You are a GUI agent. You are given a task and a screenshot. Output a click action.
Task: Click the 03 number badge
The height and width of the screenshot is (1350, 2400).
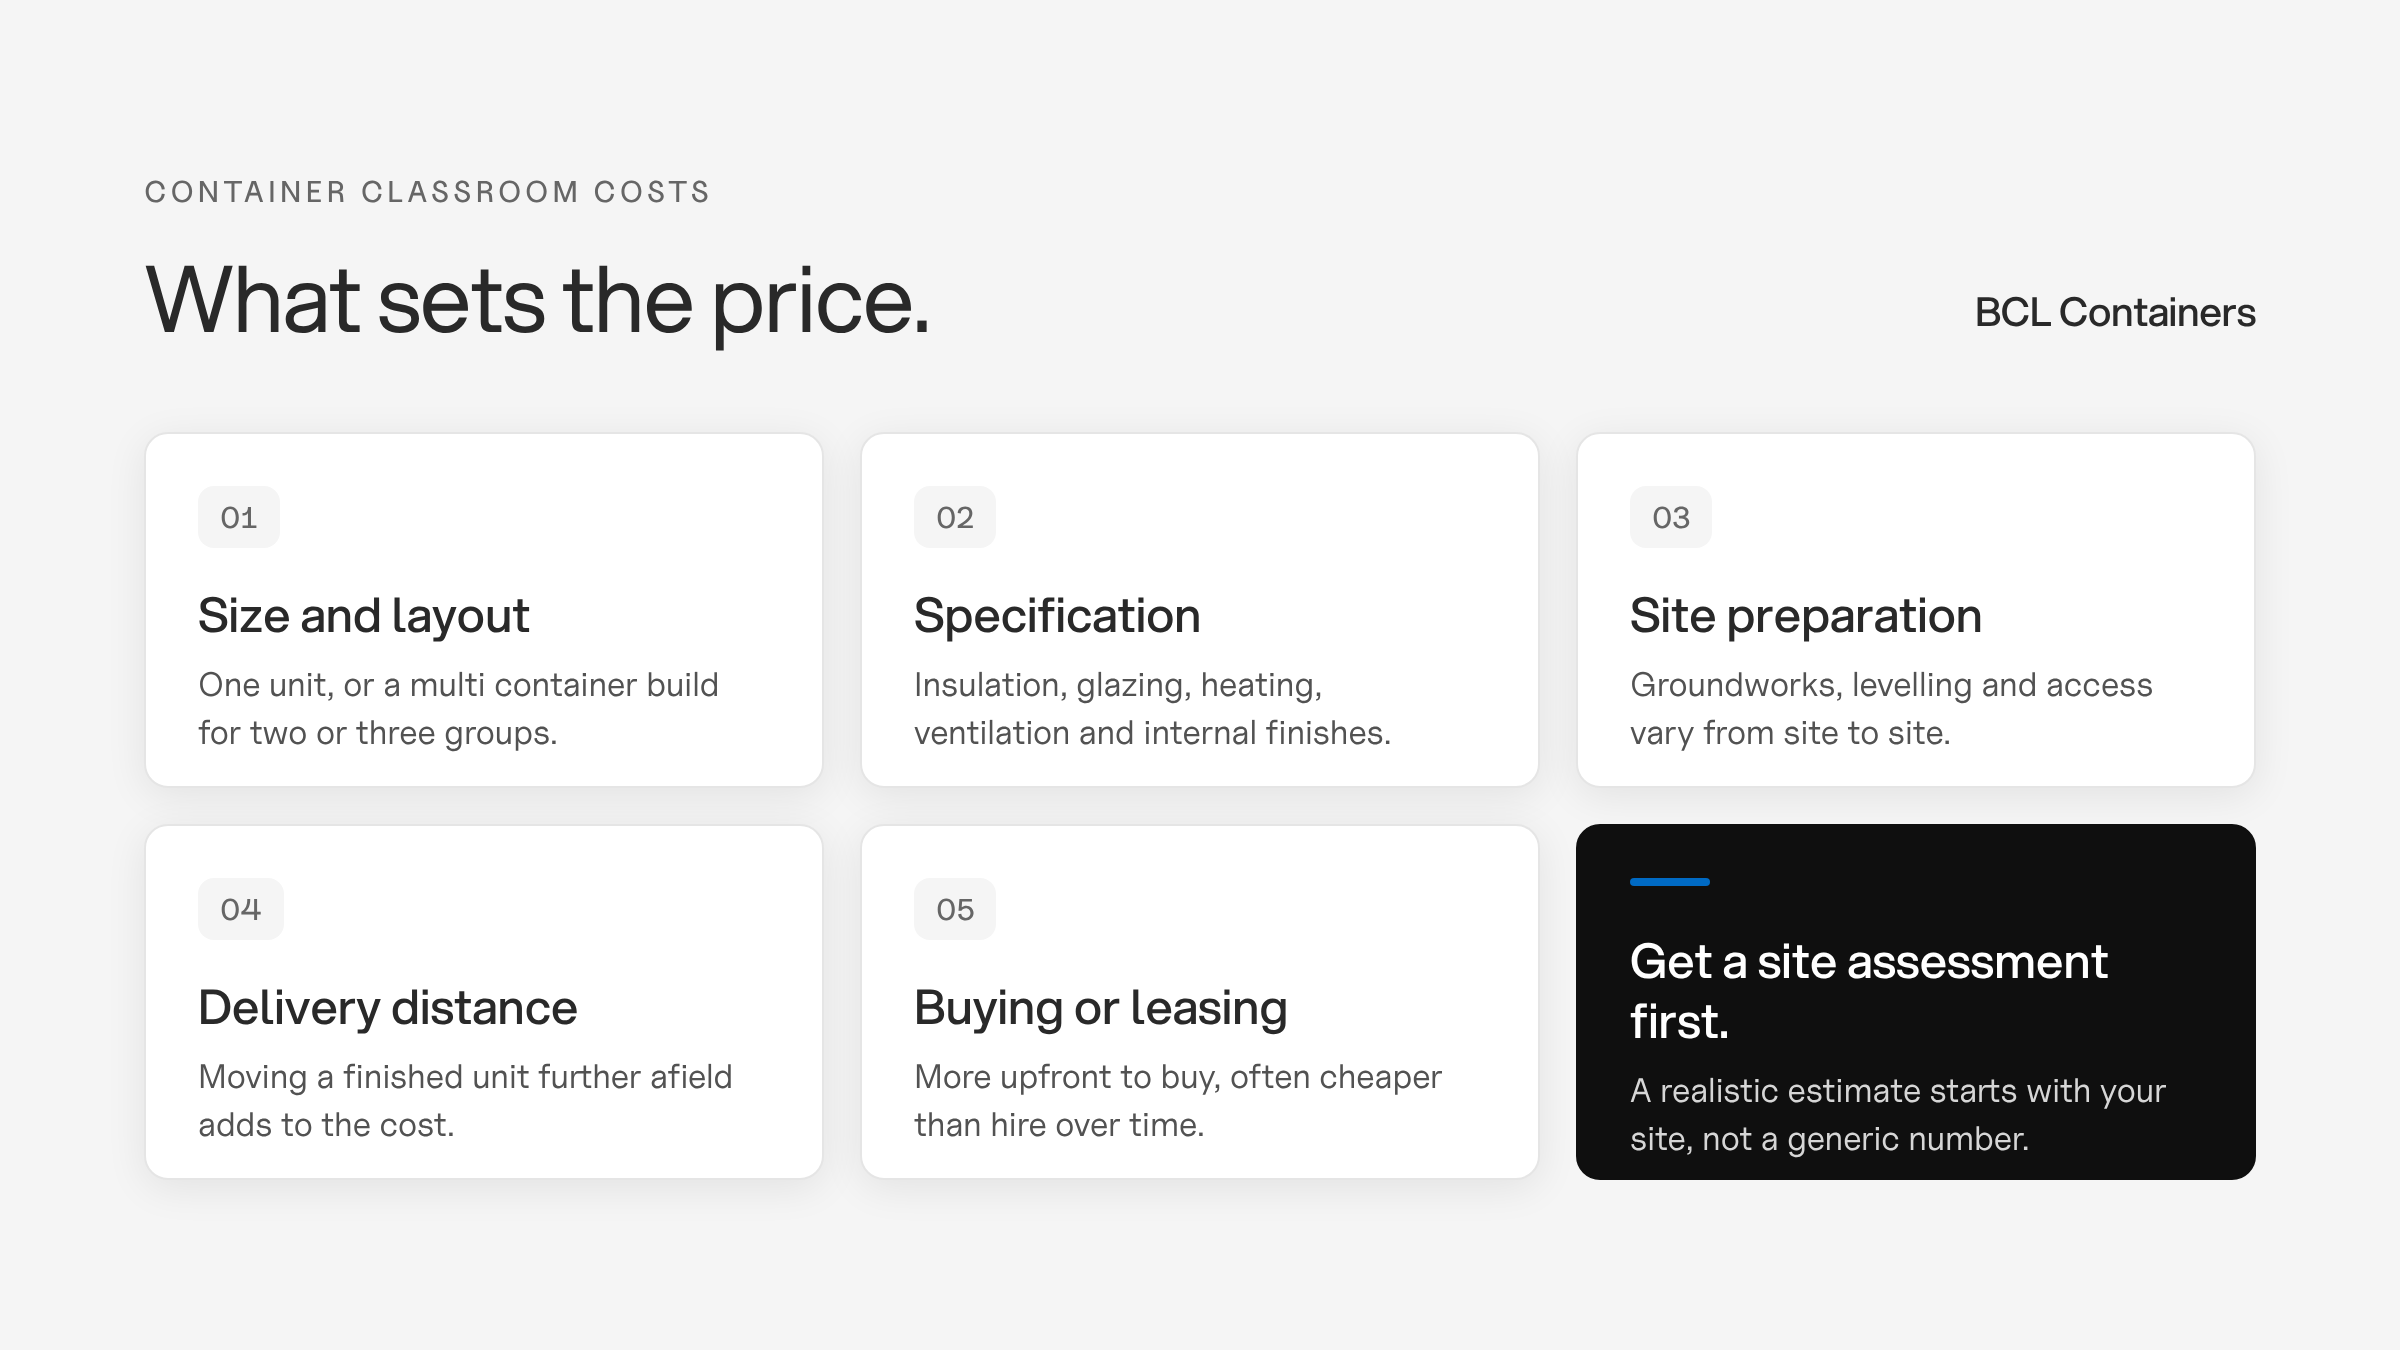click(x=1671, y=517)
